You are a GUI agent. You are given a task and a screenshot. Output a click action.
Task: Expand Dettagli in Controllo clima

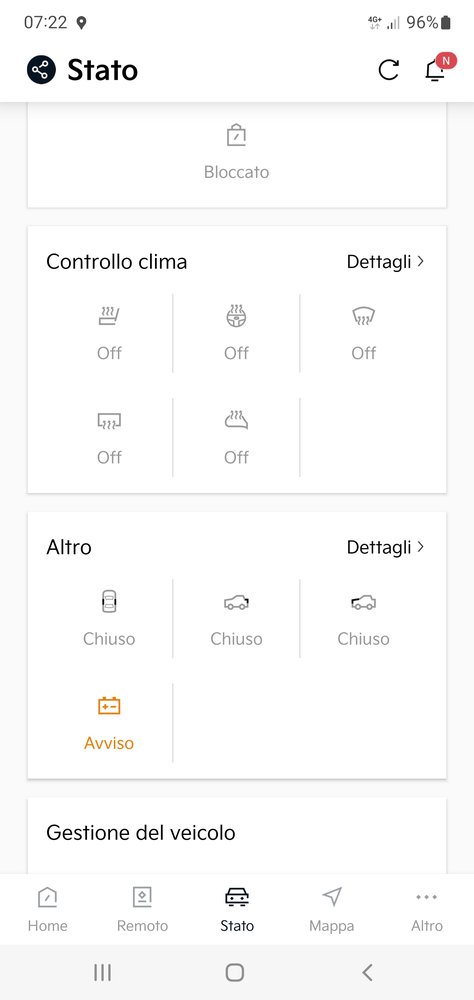[385, 261]
